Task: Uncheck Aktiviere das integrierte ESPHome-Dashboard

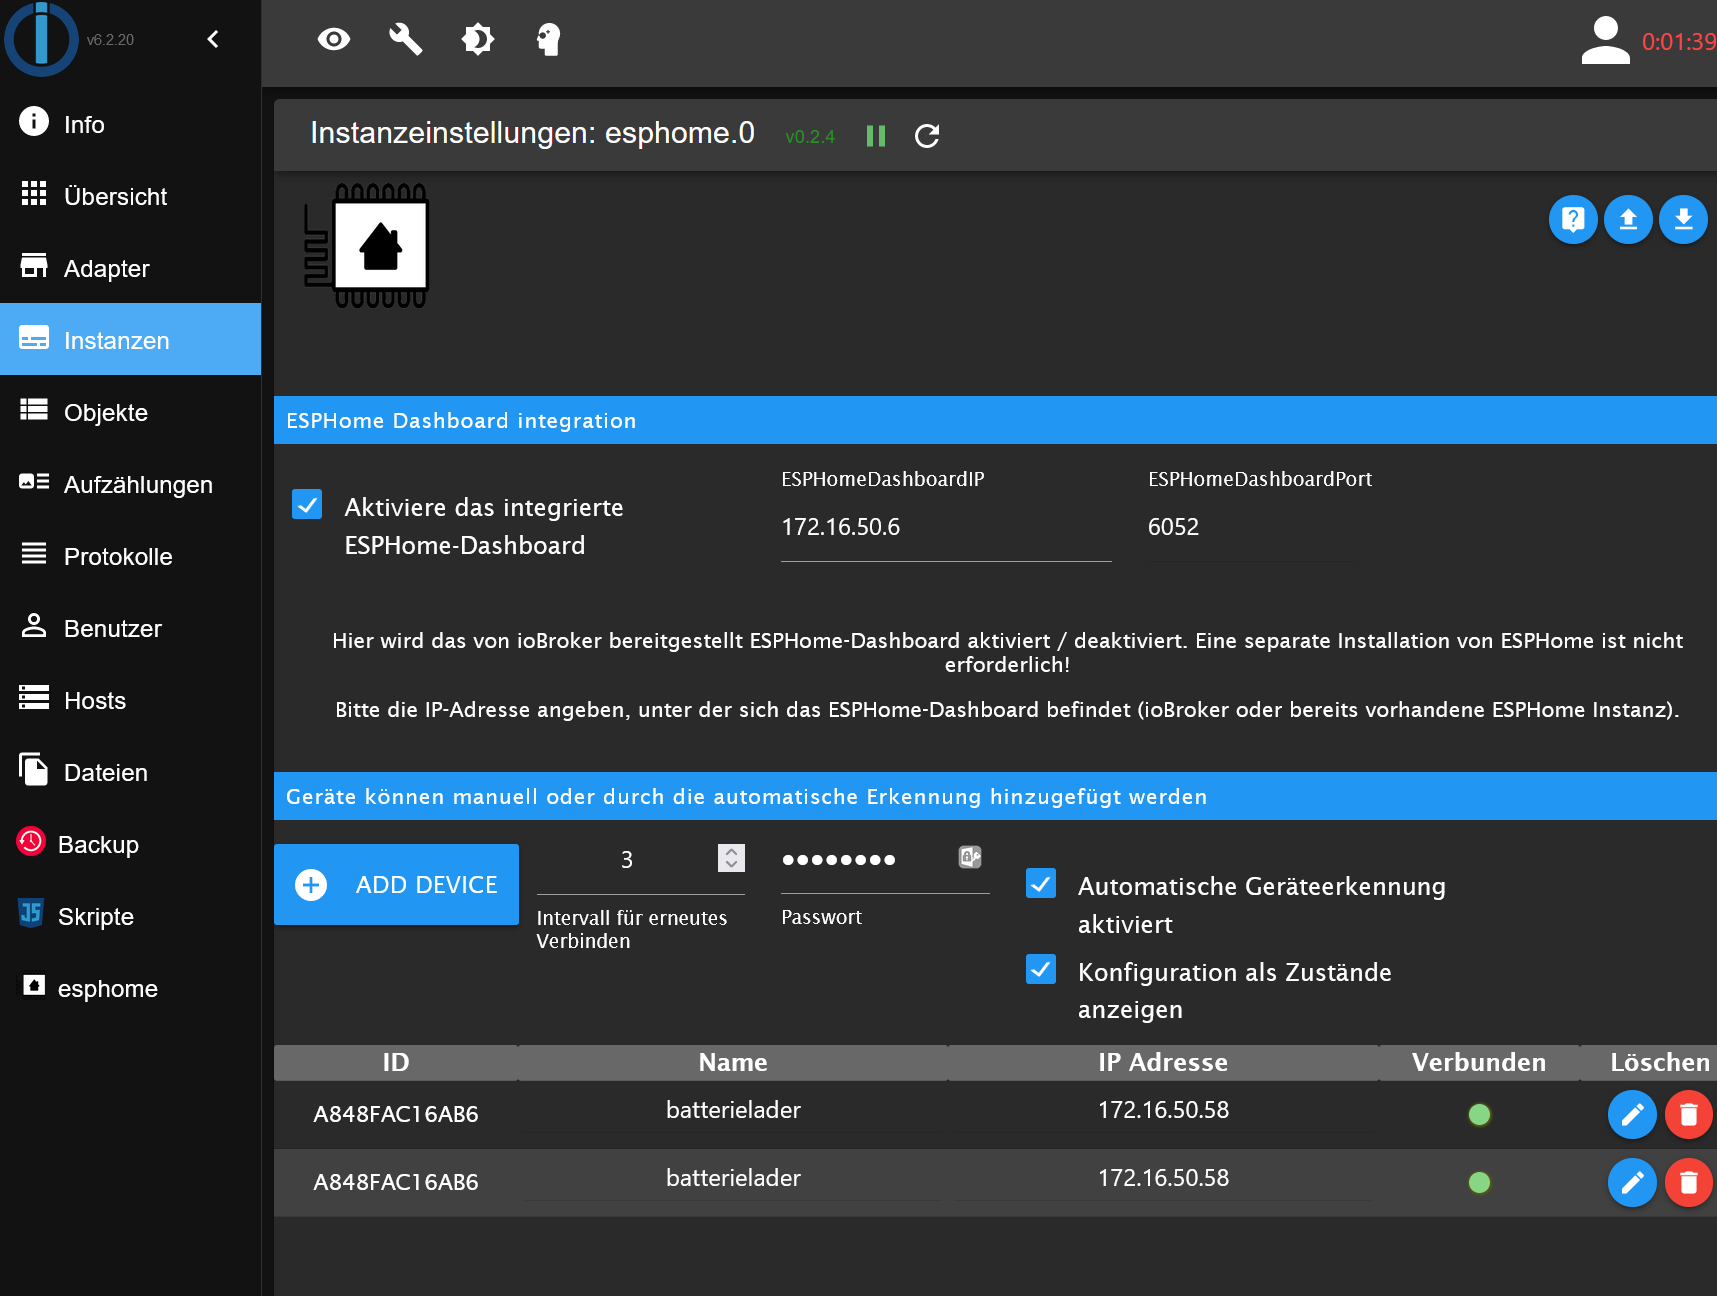Action: (x=307, y=504)
